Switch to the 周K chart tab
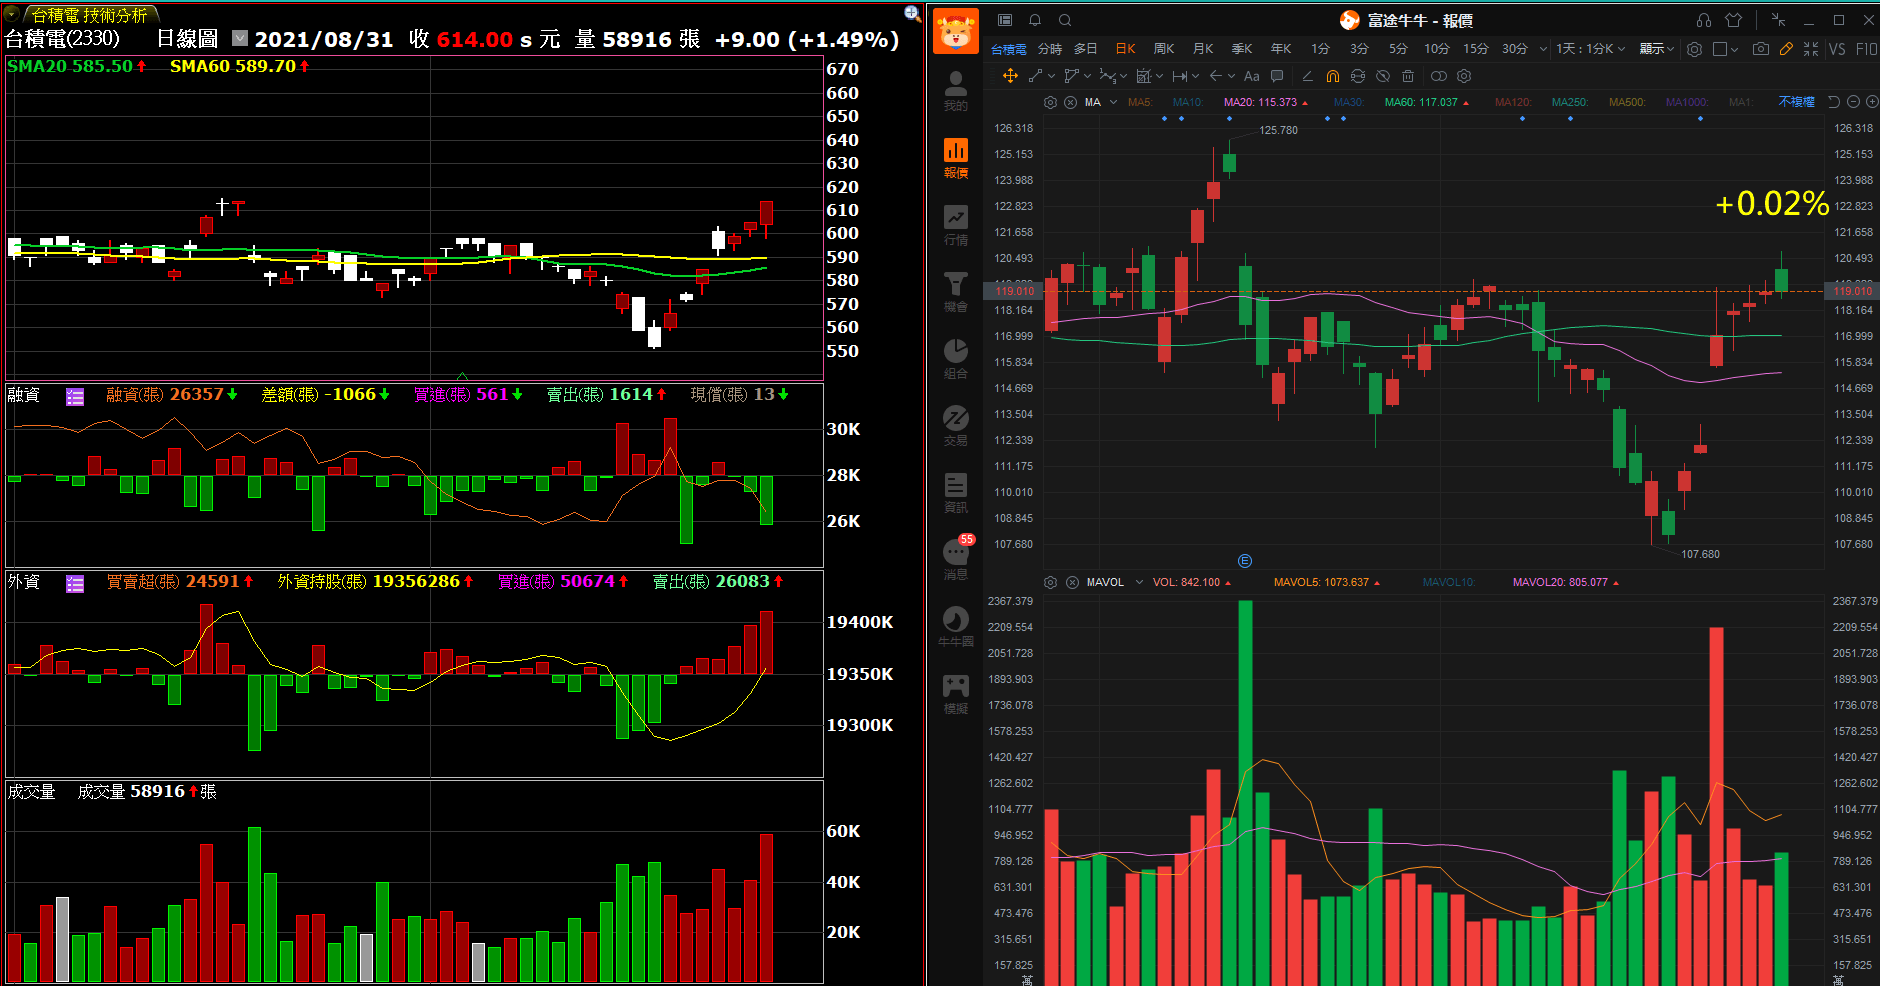This screenshot has height=986, width=1880. (x=1164, y=48)
